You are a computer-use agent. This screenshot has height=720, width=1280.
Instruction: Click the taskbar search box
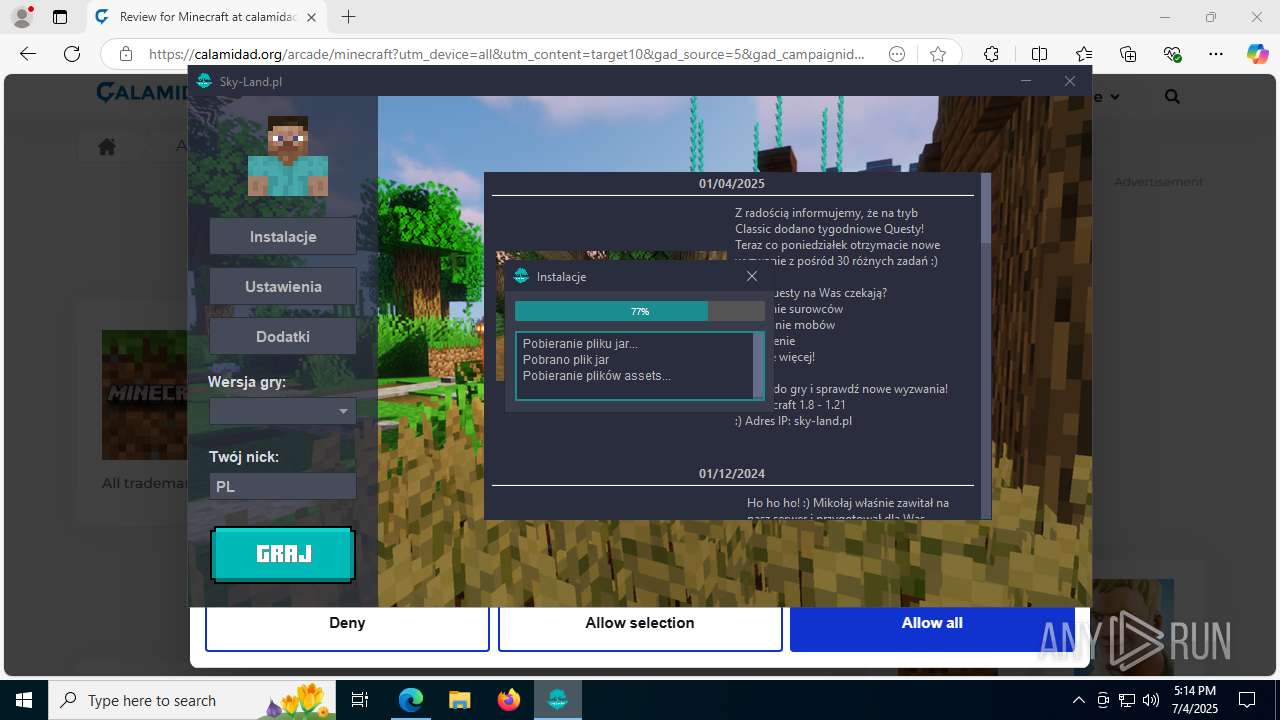pyautogui.click(x=194, y=700)
